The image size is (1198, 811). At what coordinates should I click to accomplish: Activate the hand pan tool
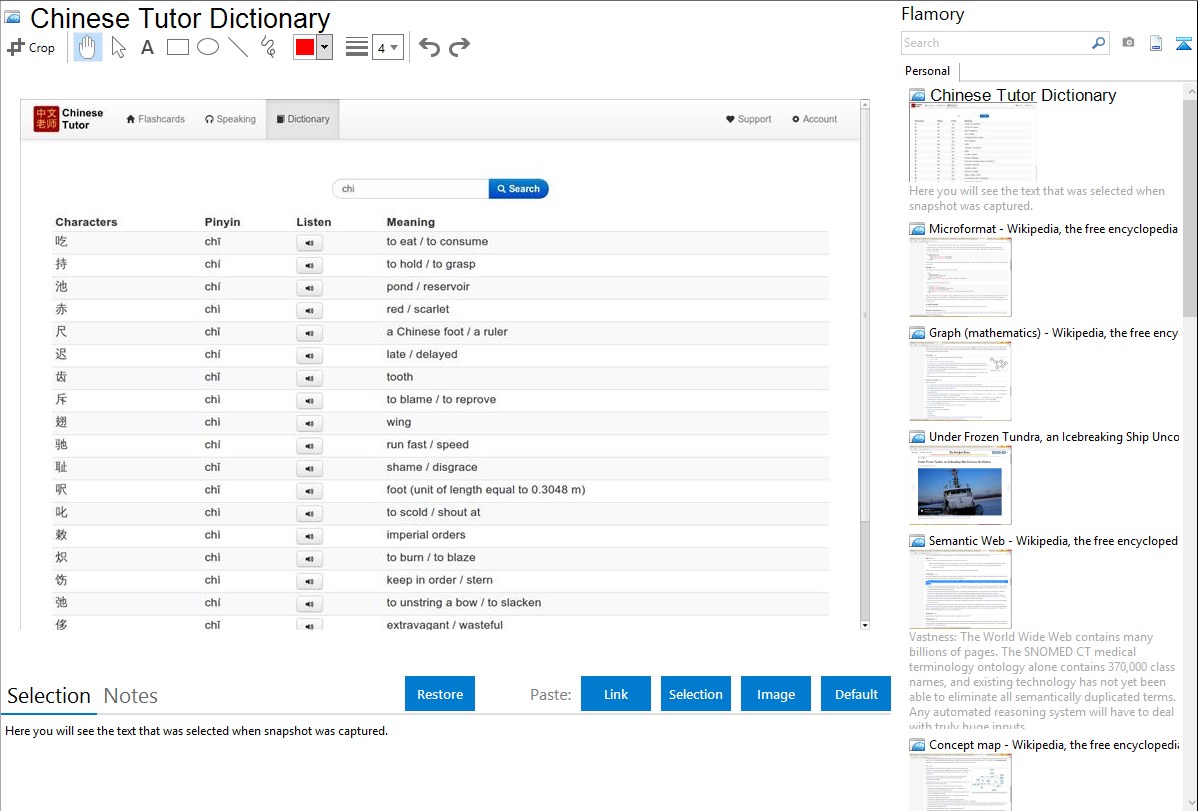click(87, 47)
